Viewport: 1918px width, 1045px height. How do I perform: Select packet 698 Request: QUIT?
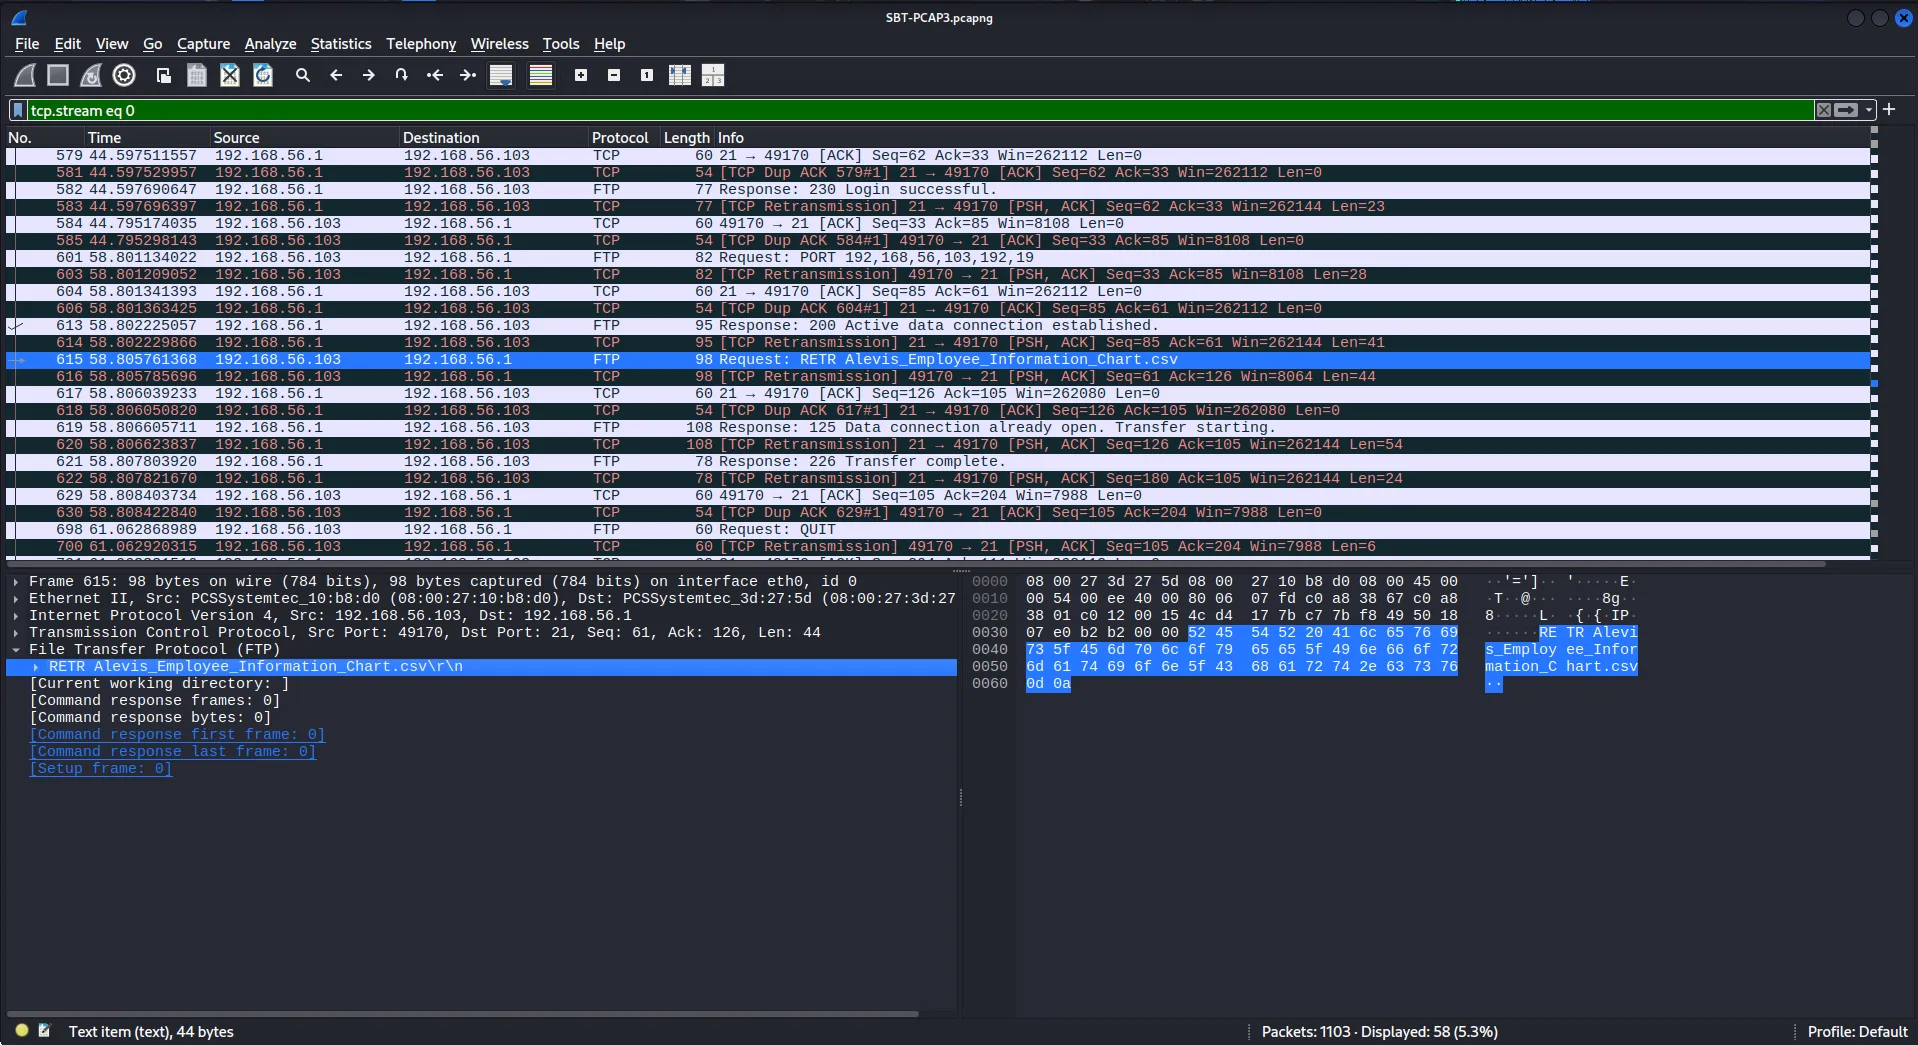coord(938,530)
